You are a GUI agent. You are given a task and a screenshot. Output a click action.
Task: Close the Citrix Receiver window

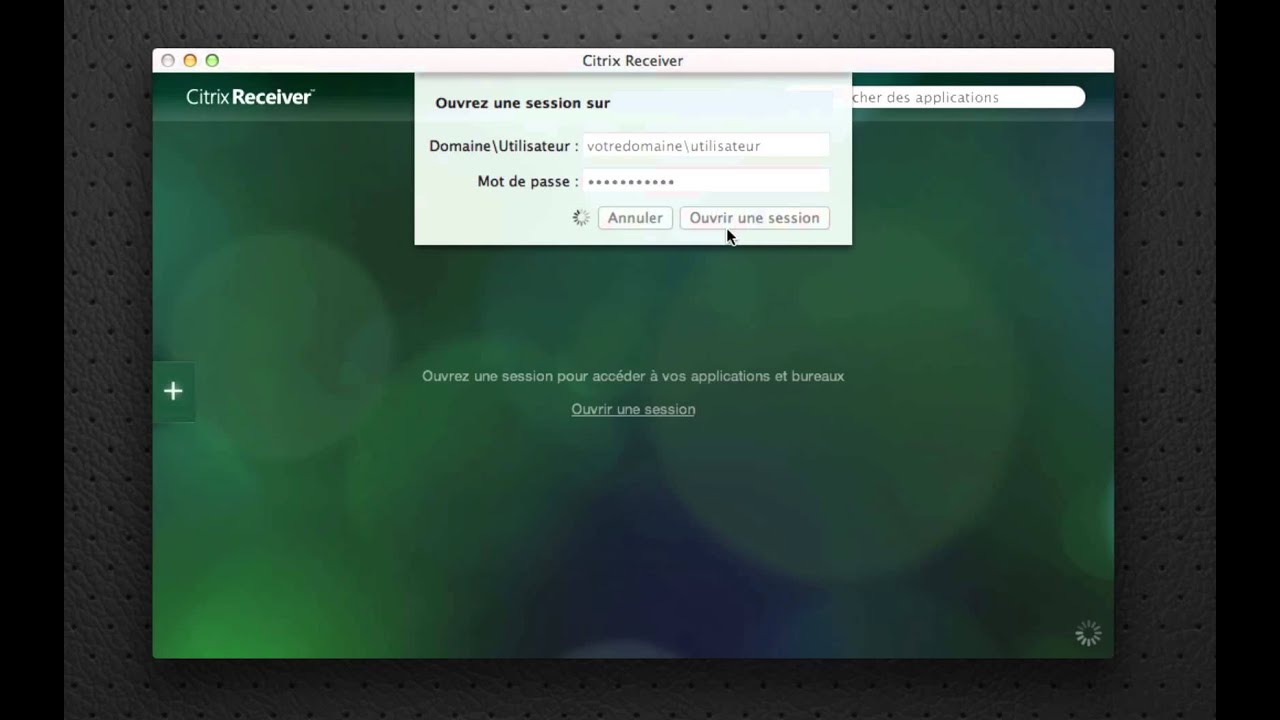click(x=168, y=61)
